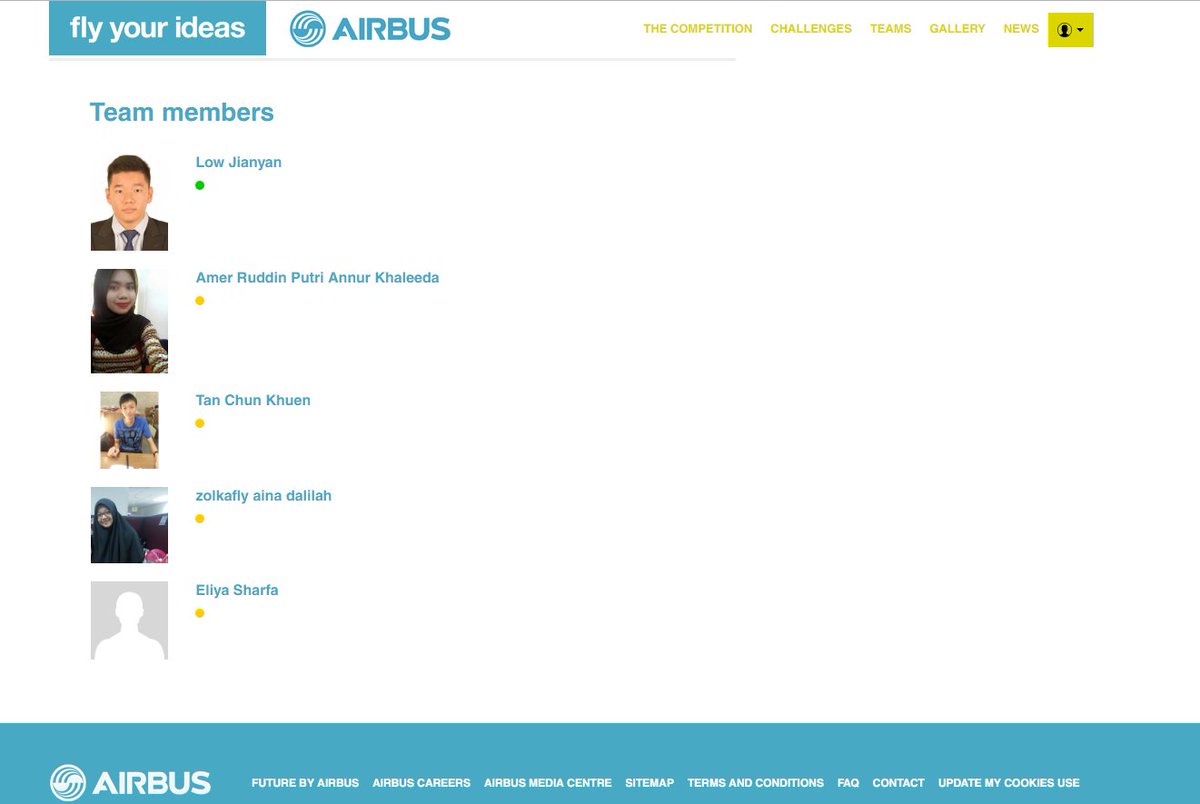Screen dimensions: 1200x804
Task: Click Eliya Sharfa's placeholder avatar
Action: coord(129,620)
